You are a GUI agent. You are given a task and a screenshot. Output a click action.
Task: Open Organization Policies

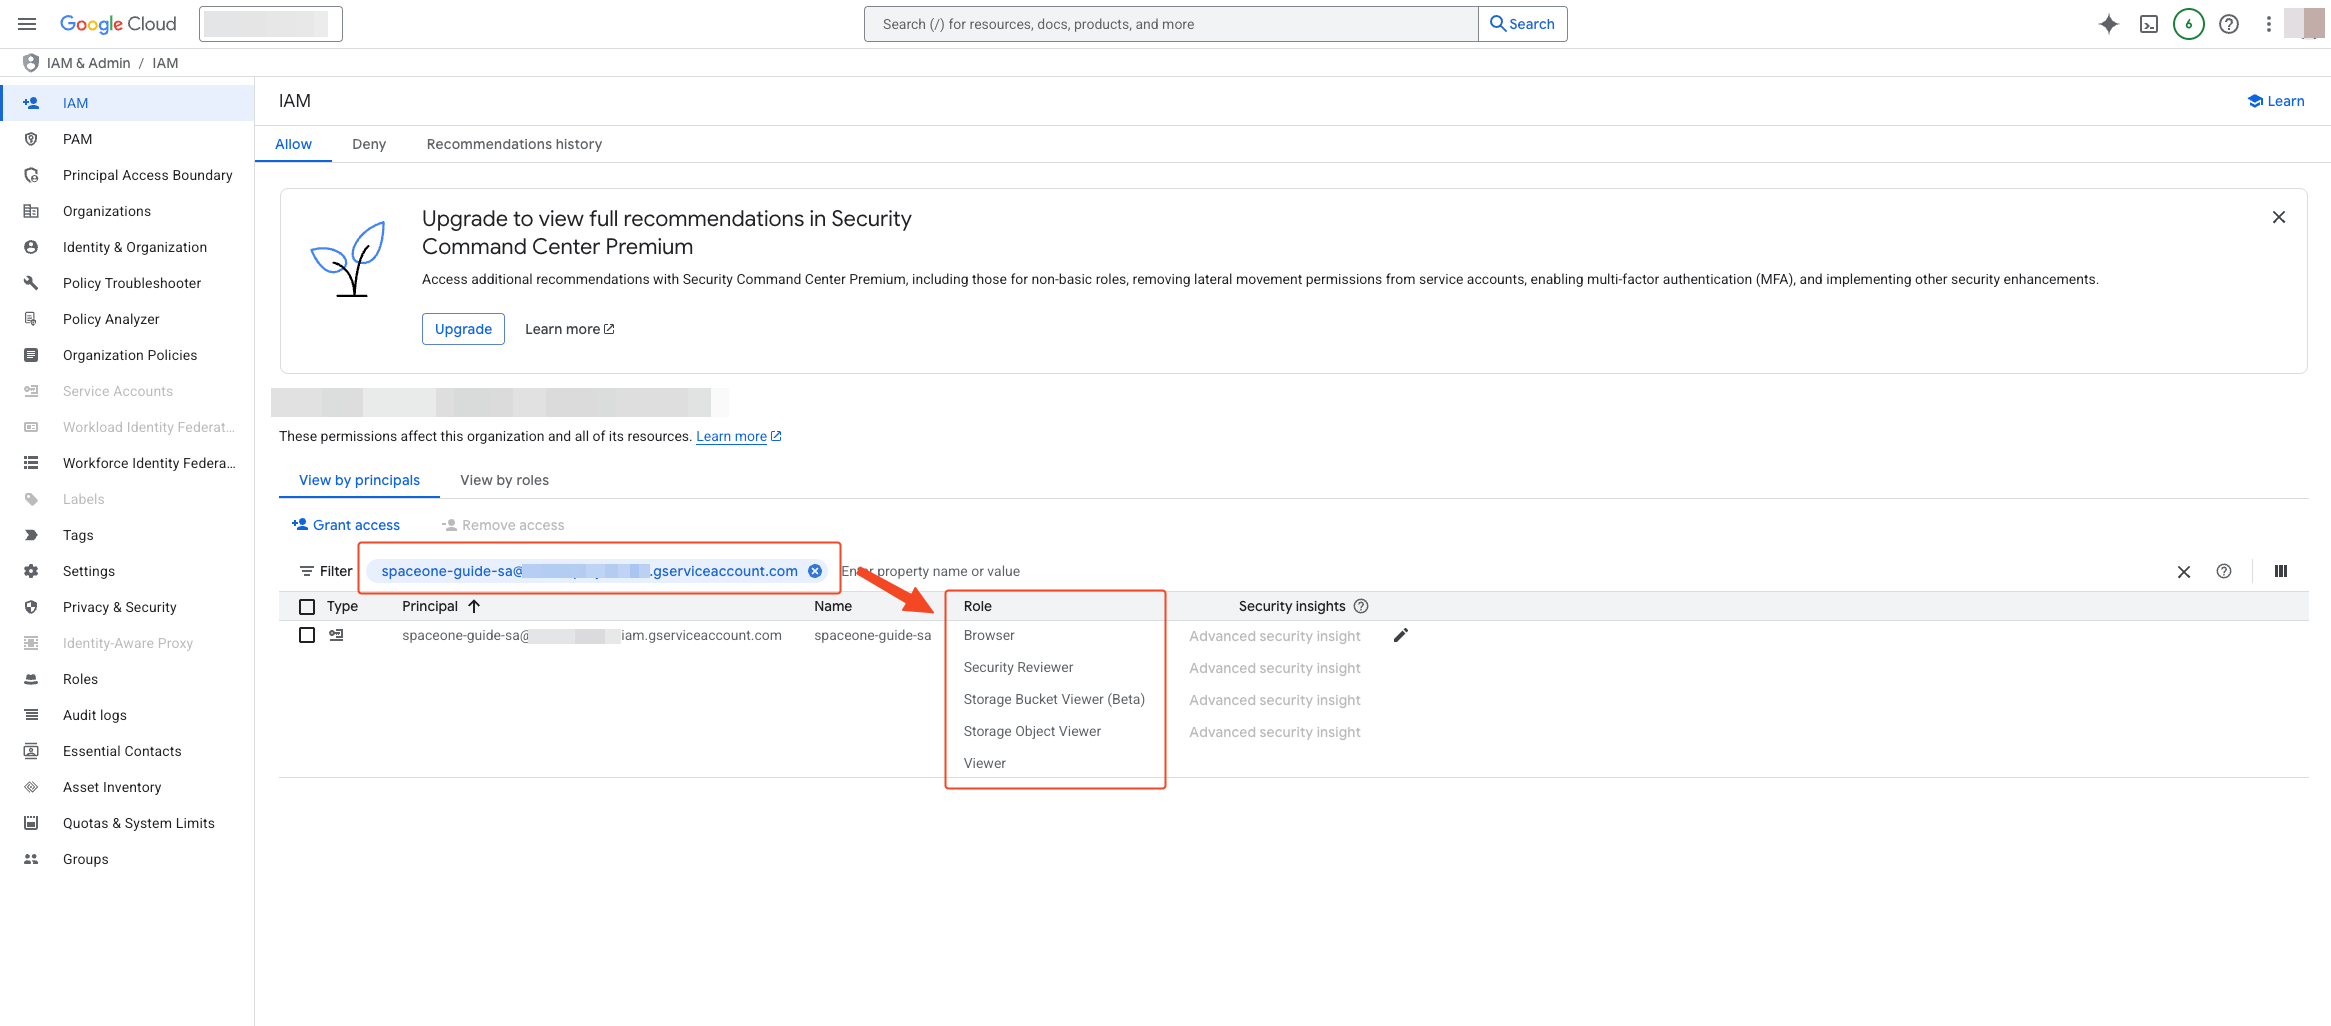point(127,355)
